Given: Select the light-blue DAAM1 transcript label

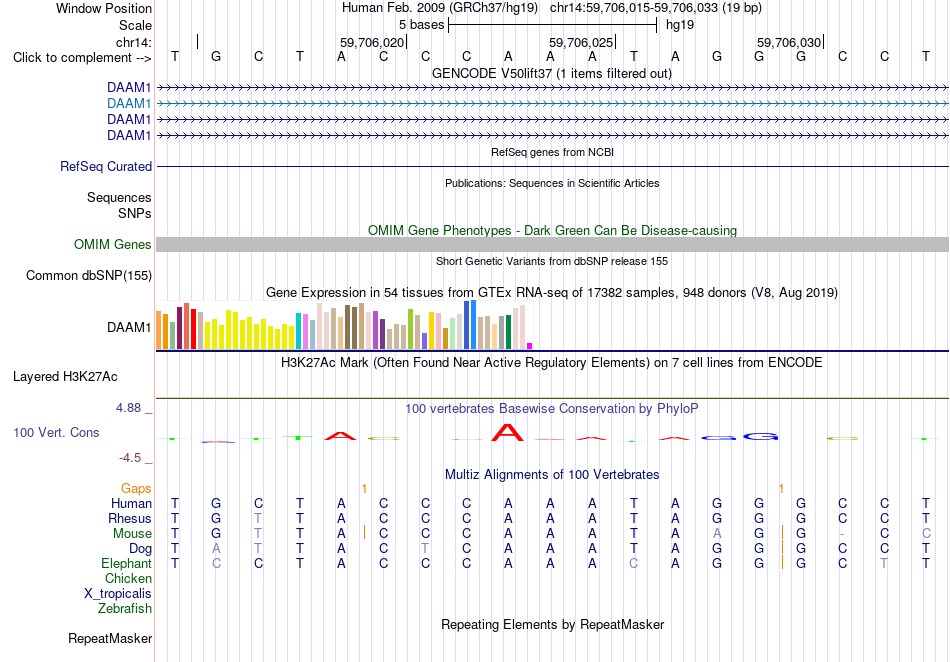Looking at the screenshot, I should click(x=129, y=104).
